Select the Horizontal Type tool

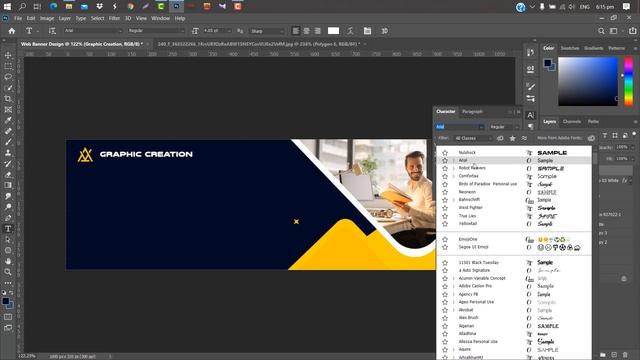click(x=8, y=229)
